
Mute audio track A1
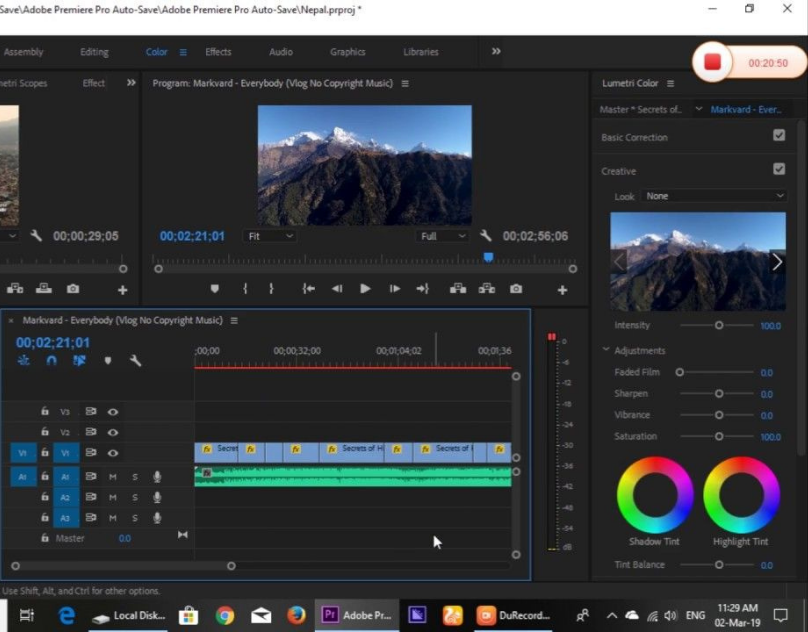click(x=112, y=477)
